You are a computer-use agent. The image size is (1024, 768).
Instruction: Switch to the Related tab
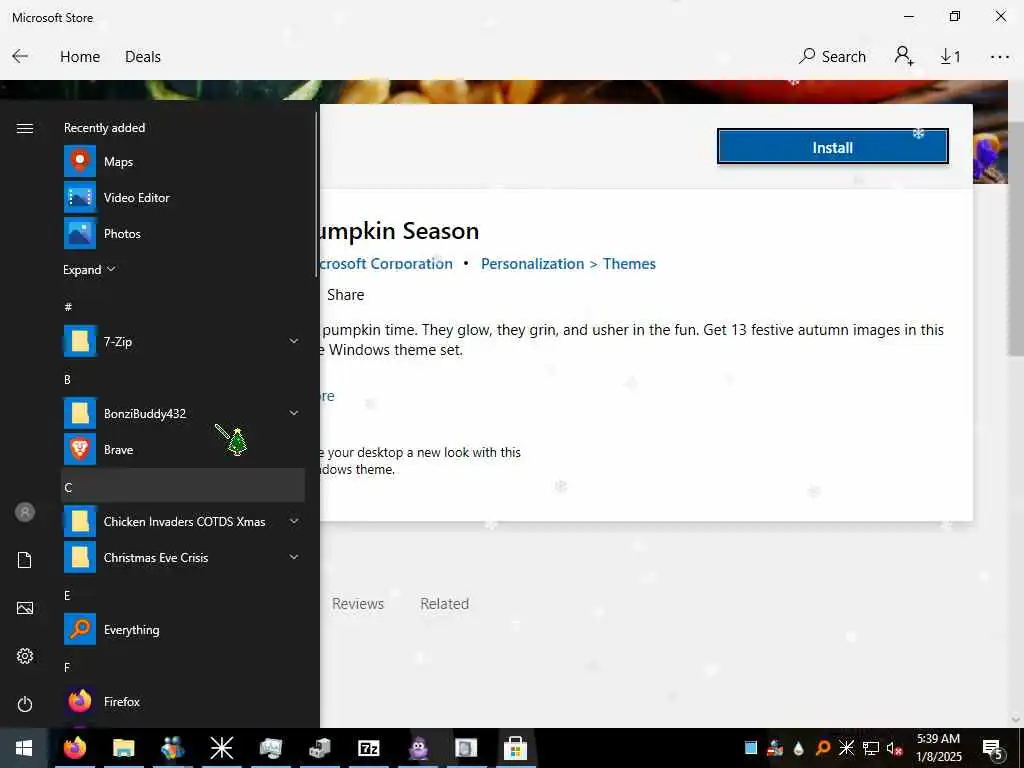444,603
